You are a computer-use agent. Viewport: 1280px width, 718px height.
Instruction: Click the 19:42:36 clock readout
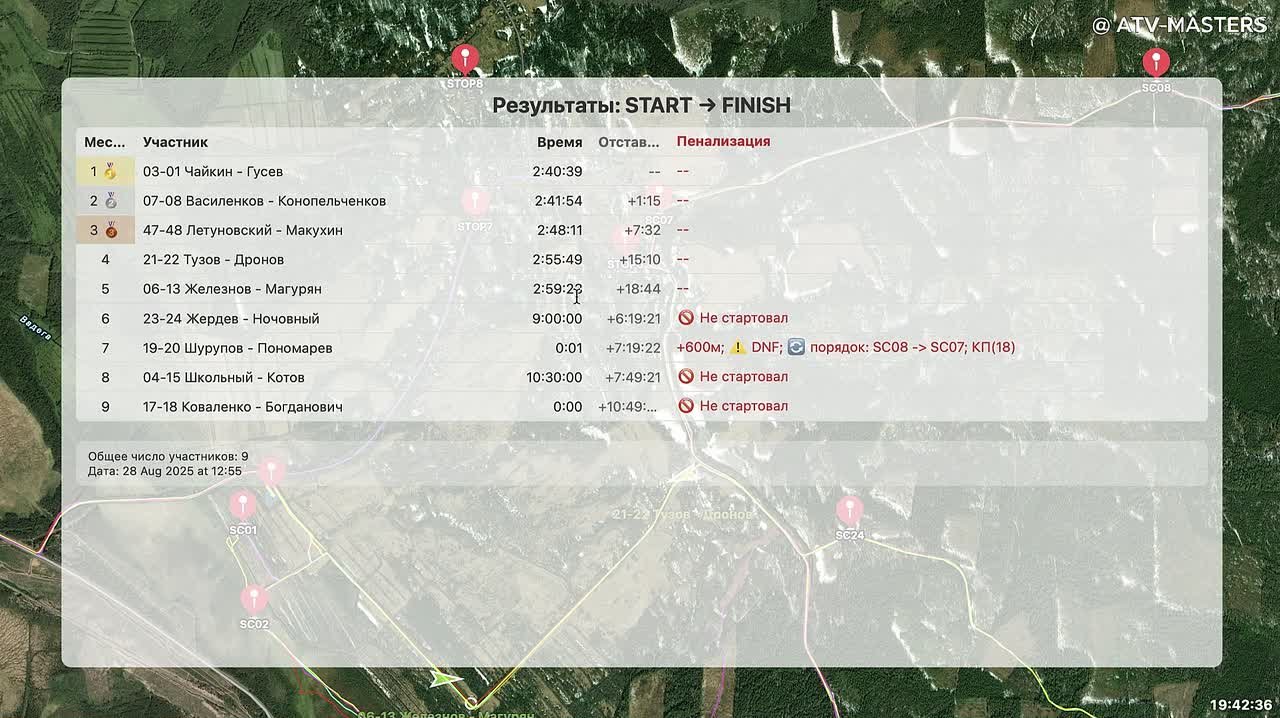(x=1241, y=705)
